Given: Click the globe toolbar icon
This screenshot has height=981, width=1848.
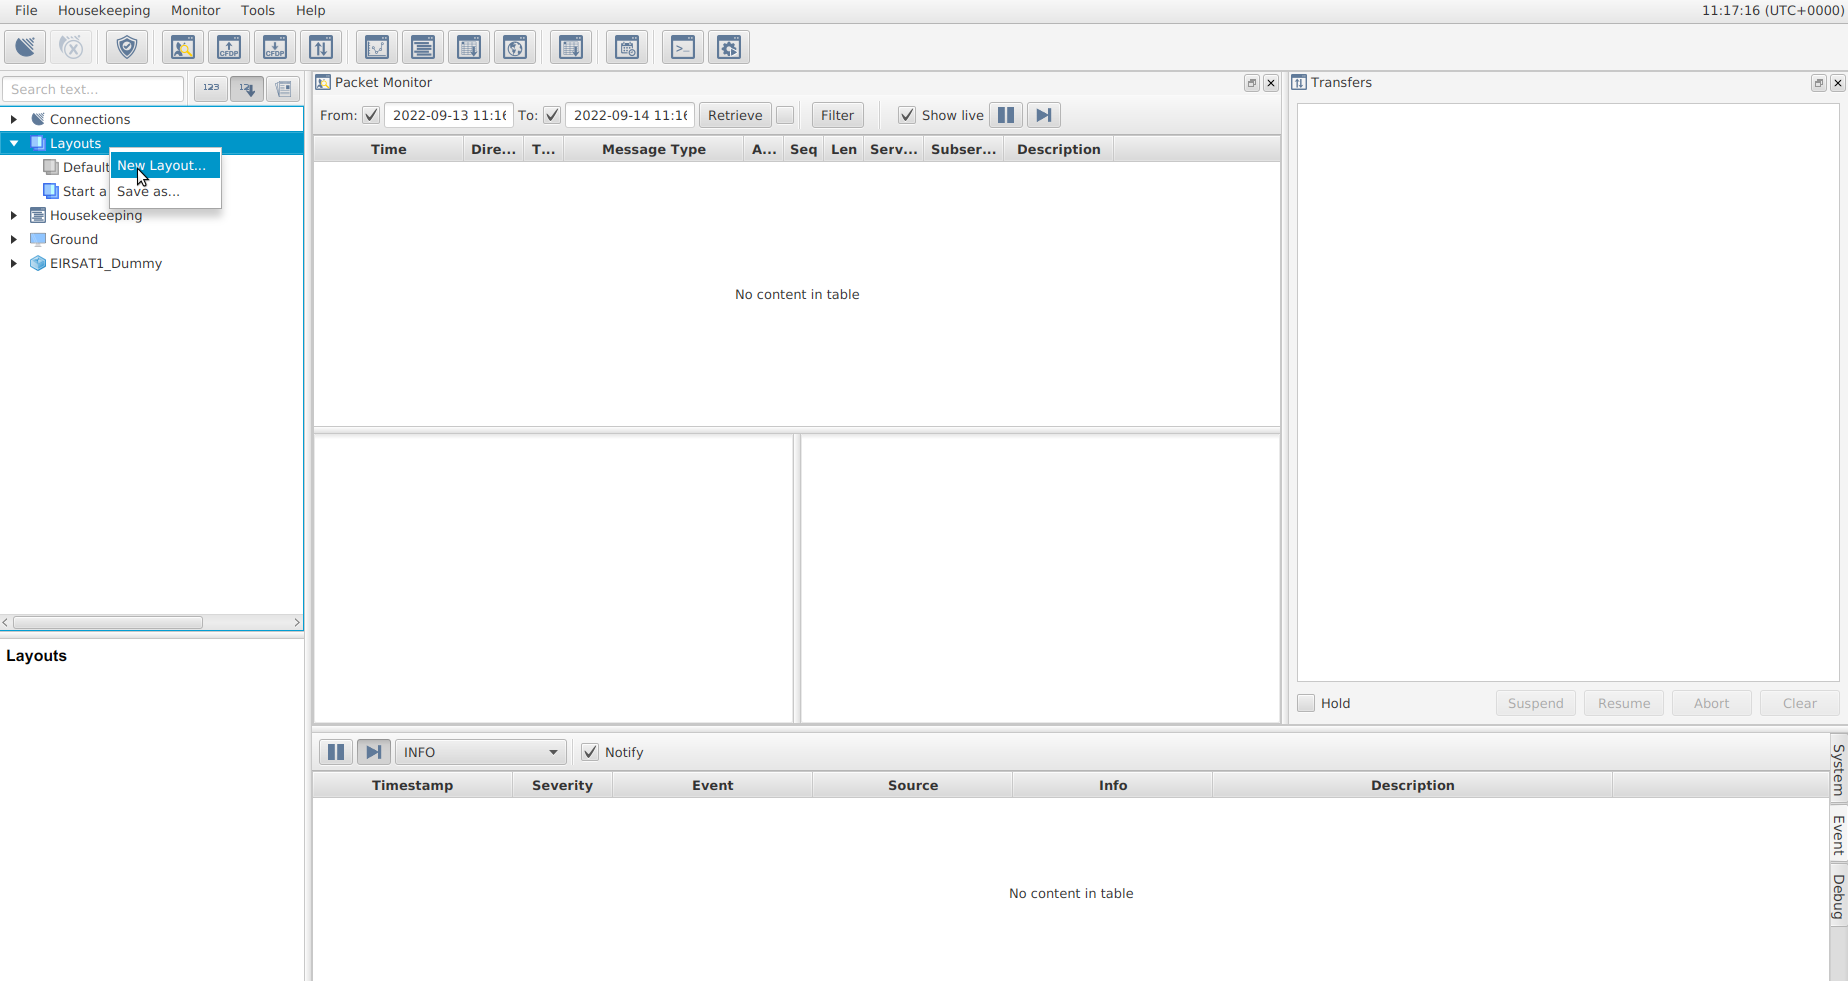Looking at the screenshot, I should tap(515, 47).
